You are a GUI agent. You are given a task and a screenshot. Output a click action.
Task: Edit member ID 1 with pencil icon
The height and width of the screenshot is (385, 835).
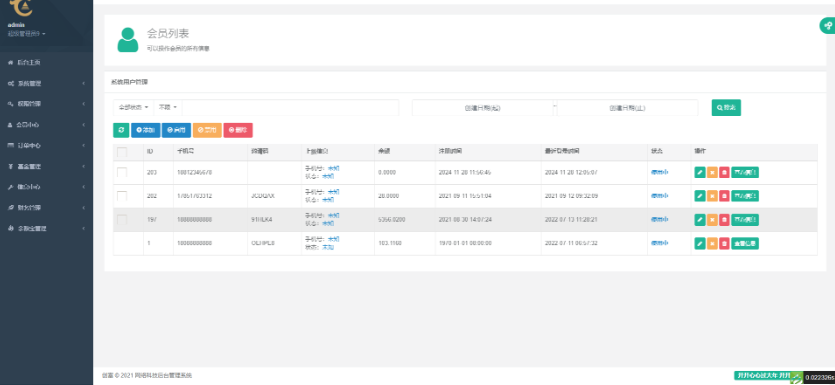pos(700,243)
